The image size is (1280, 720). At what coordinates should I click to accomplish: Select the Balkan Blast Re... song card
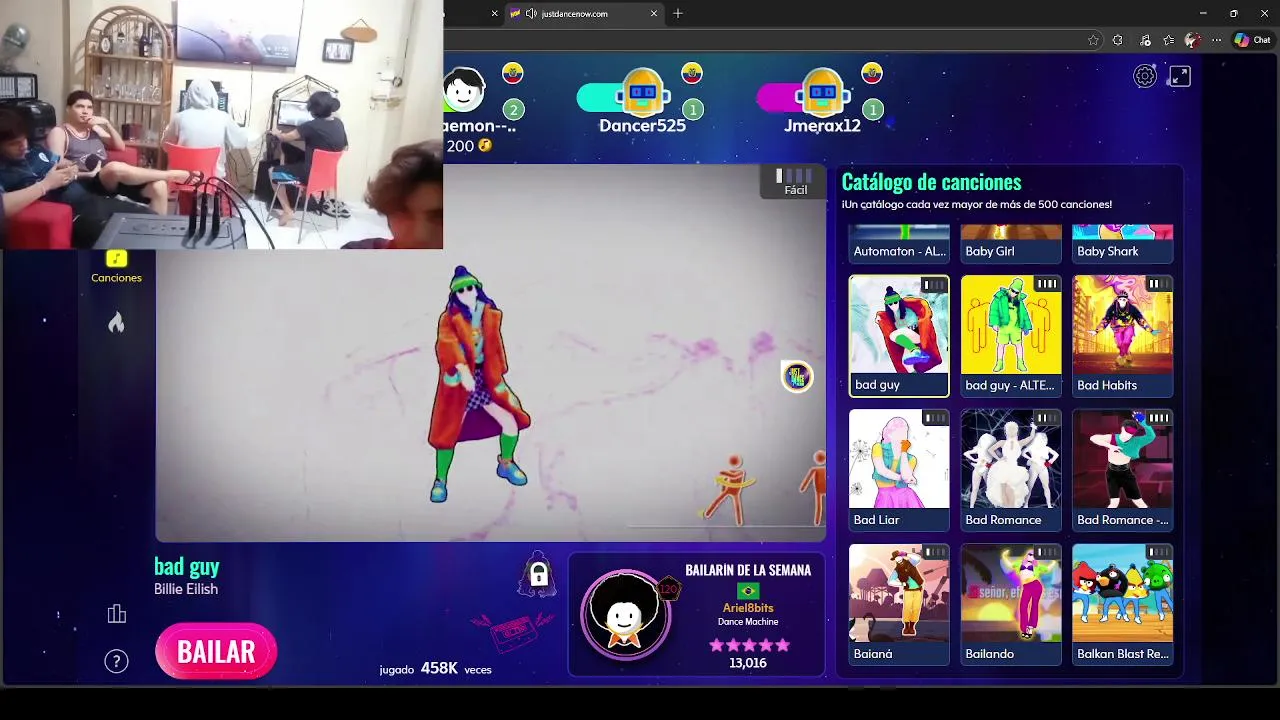coord(1122,604)
